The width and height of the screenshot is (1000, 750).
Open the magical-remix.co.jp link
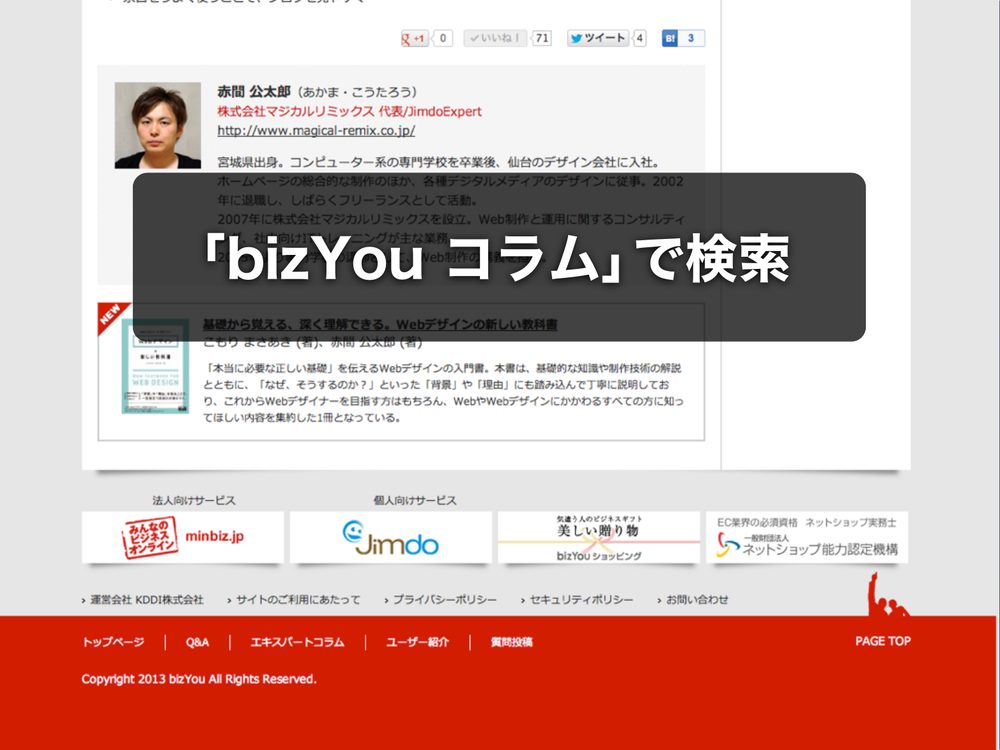[316, 131]
